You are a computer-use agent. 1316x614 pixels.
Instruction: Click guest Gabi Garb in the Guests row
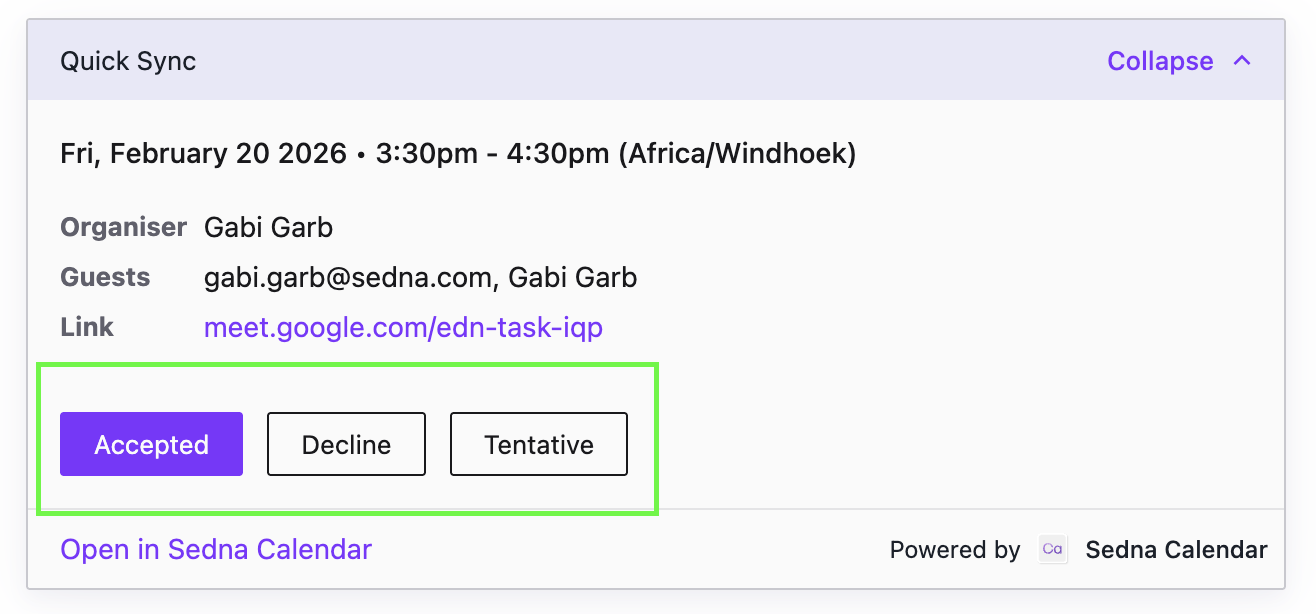[x=573, y=277]
